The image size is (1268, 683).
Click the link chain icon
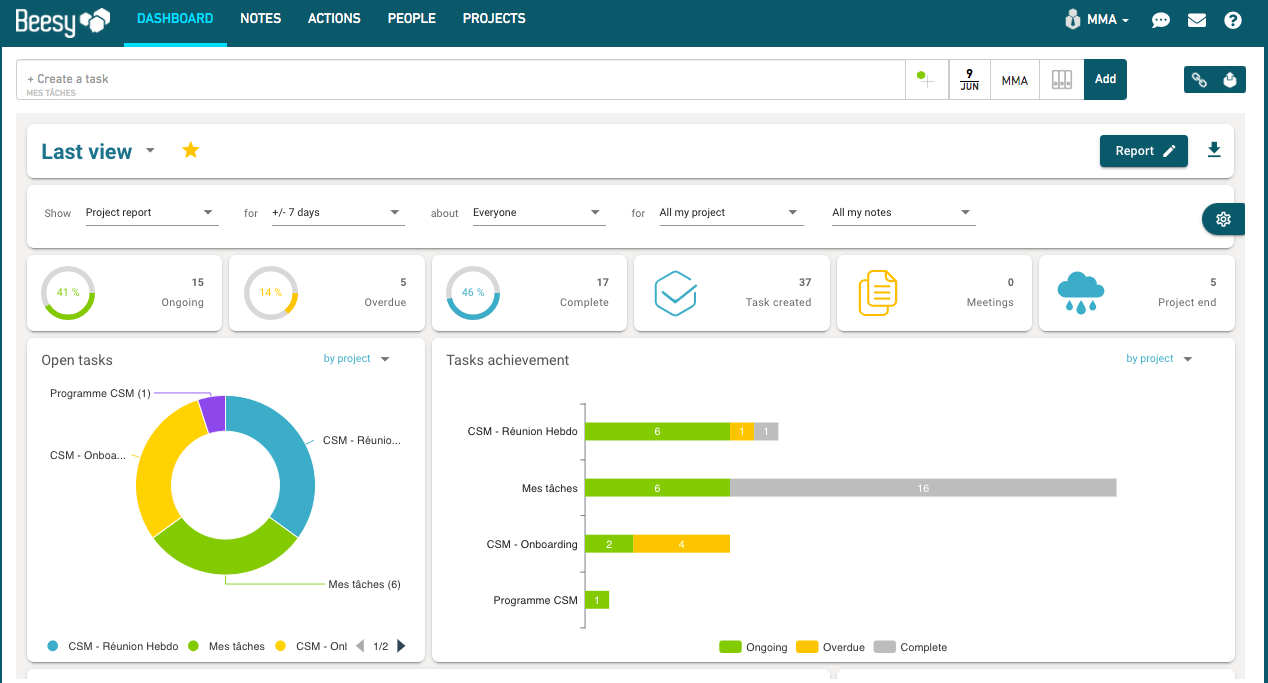(1199, 80)
